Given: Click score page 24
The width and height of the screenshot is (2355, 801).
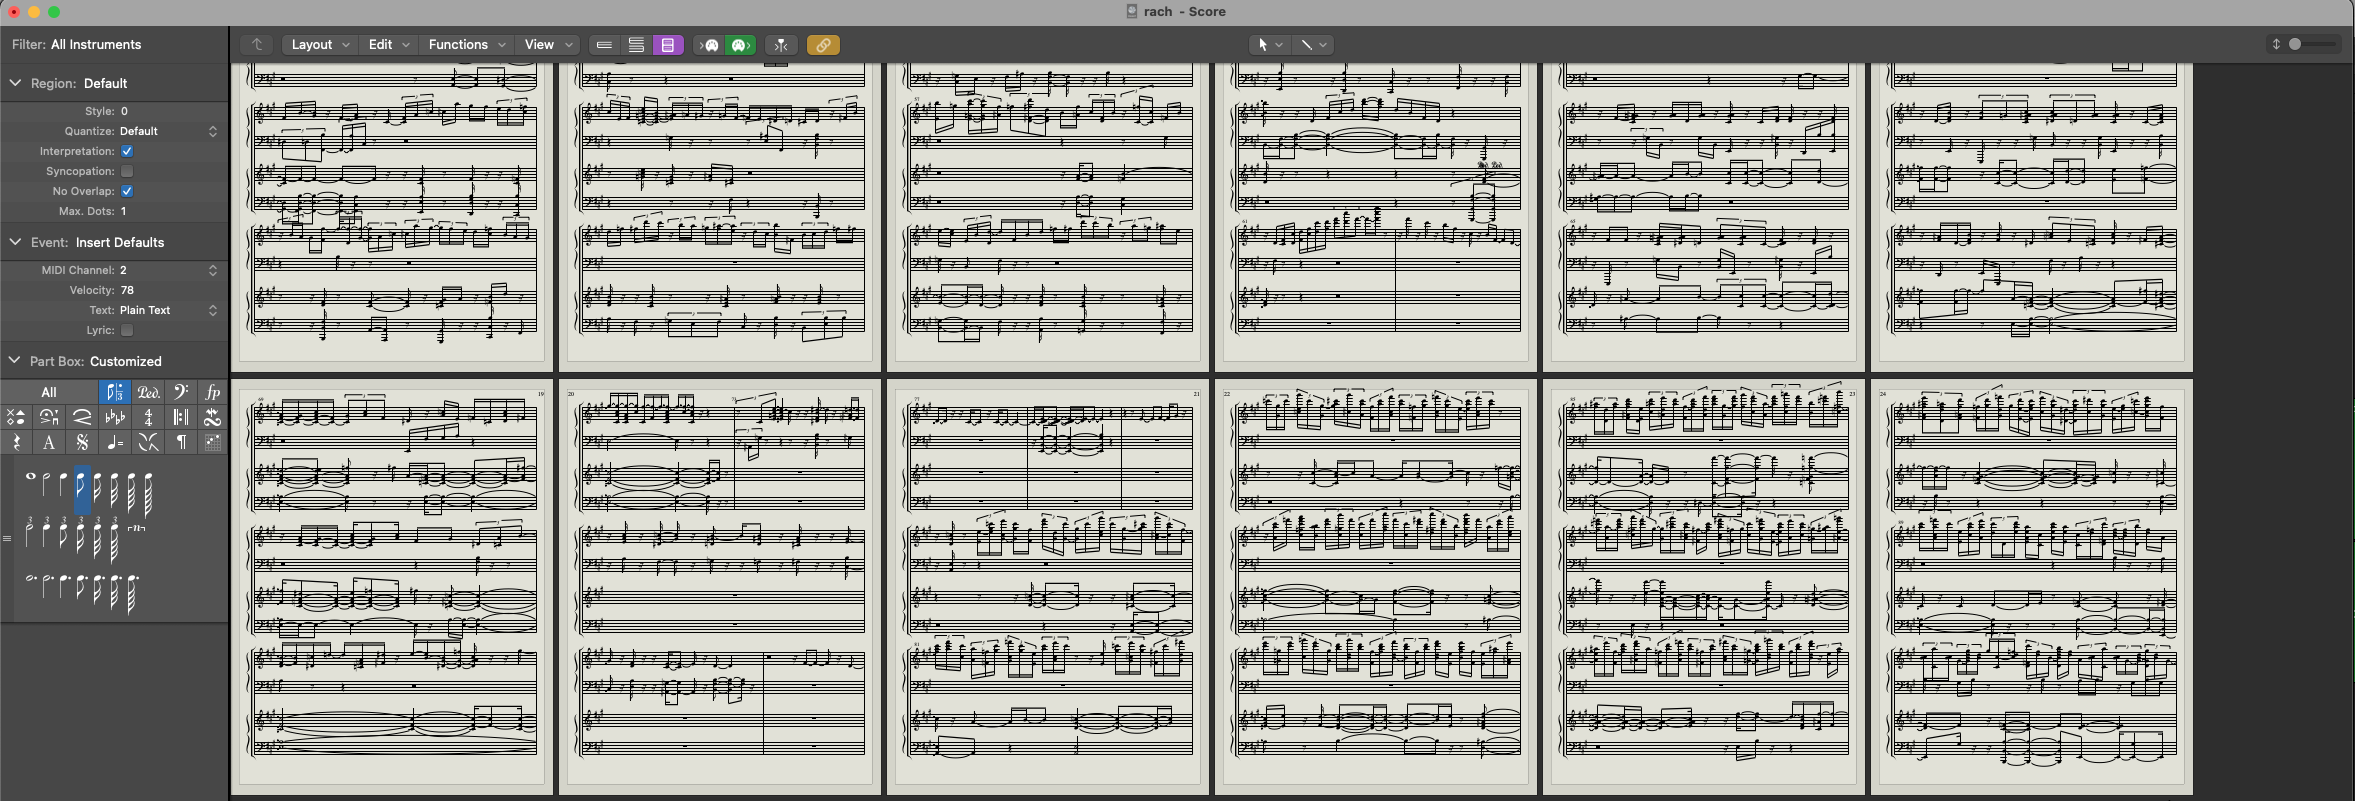Looking at the screenshot, I should (2032, 586).
